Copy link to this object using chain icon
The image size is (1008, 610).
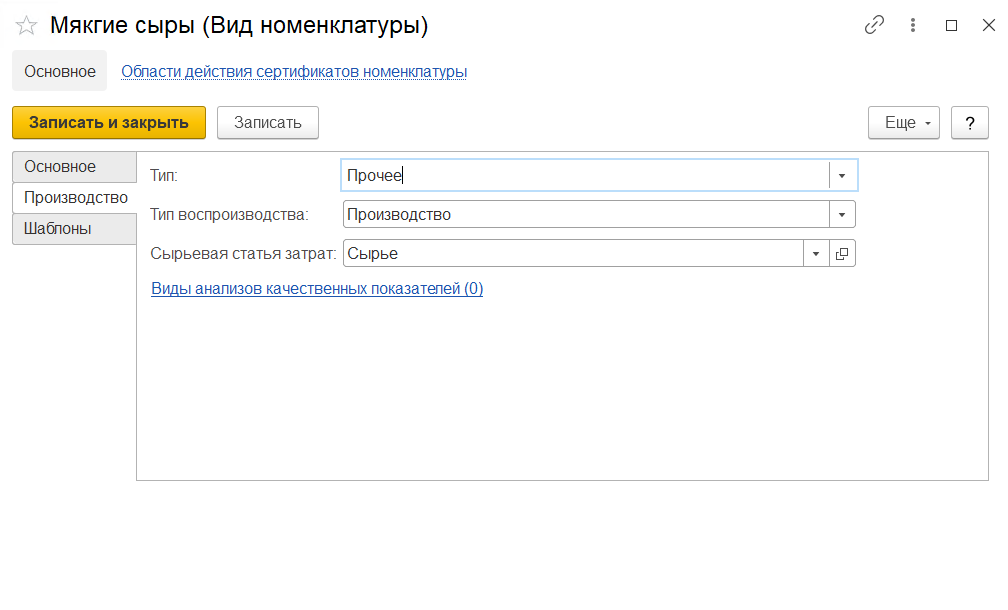pos(874,26)
